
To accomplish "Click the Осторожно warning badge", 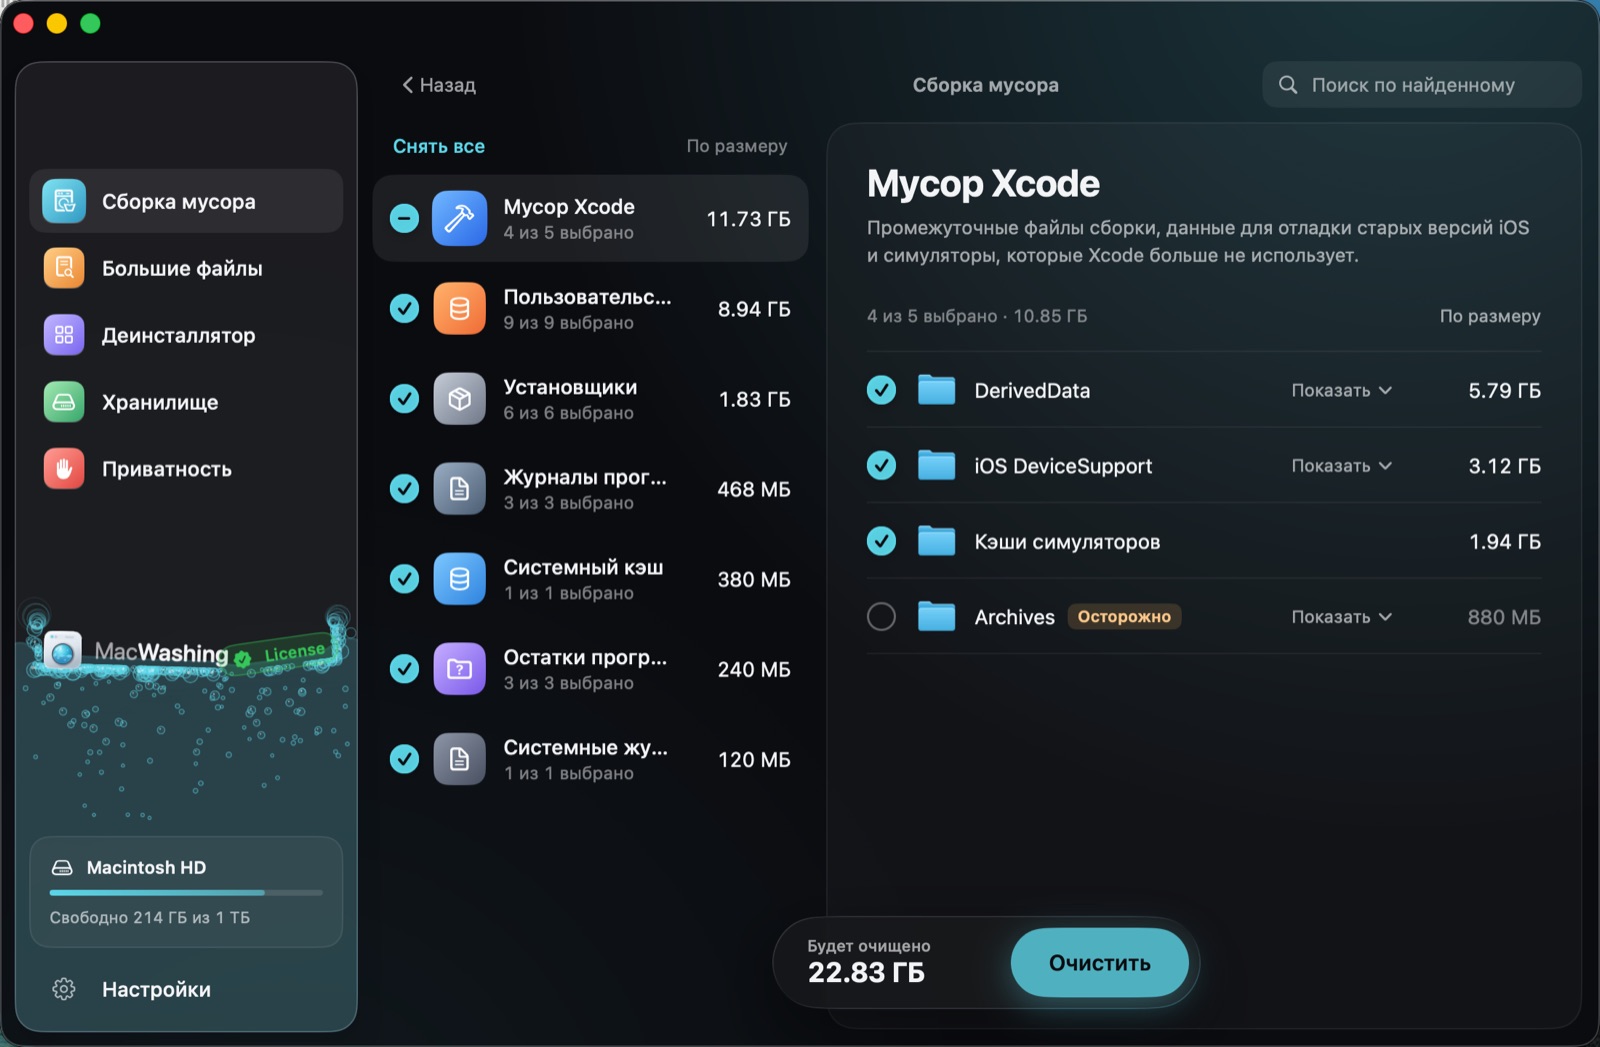I will point(1124,616).
